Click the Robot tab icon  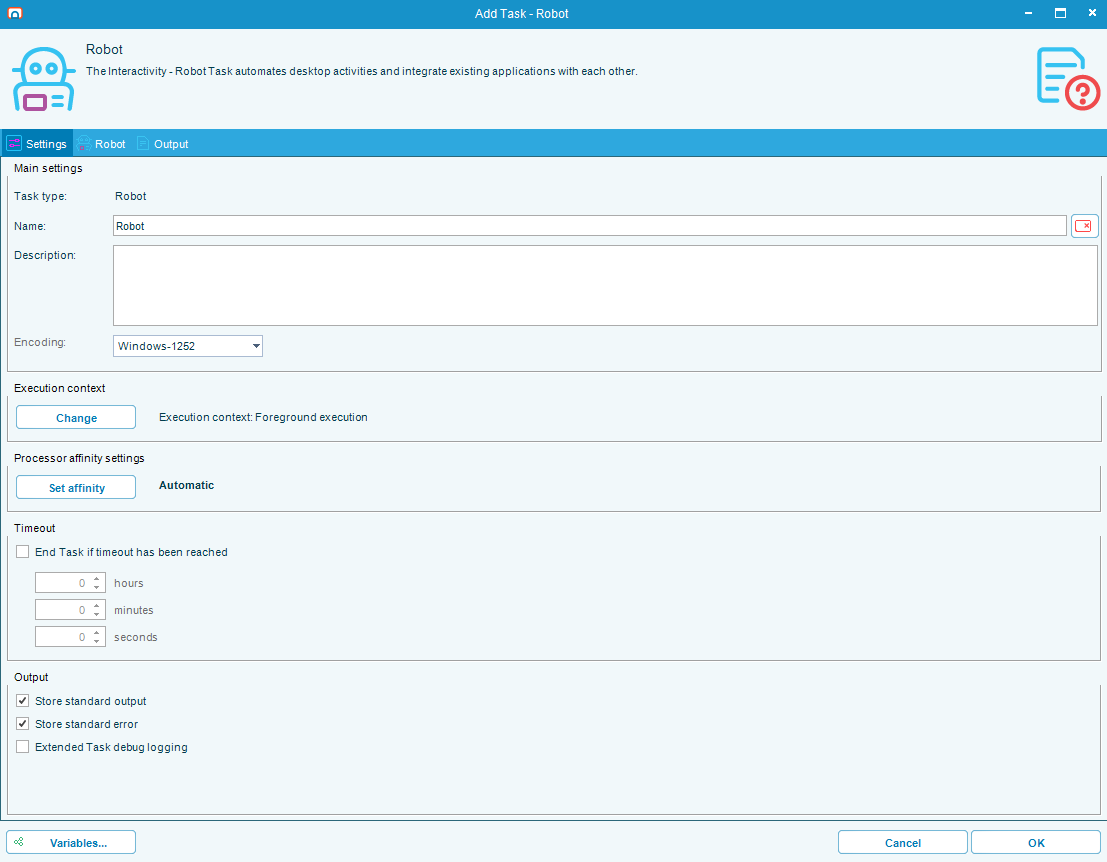point(84,143)
